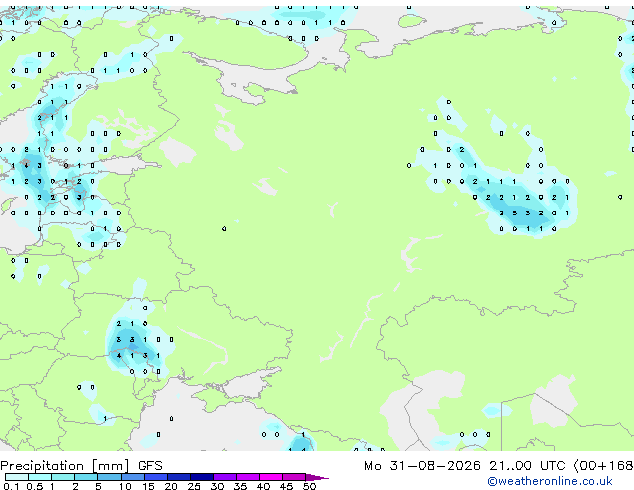Click the '40' legend scale label
634x490 pixels.
click(263, 486)
